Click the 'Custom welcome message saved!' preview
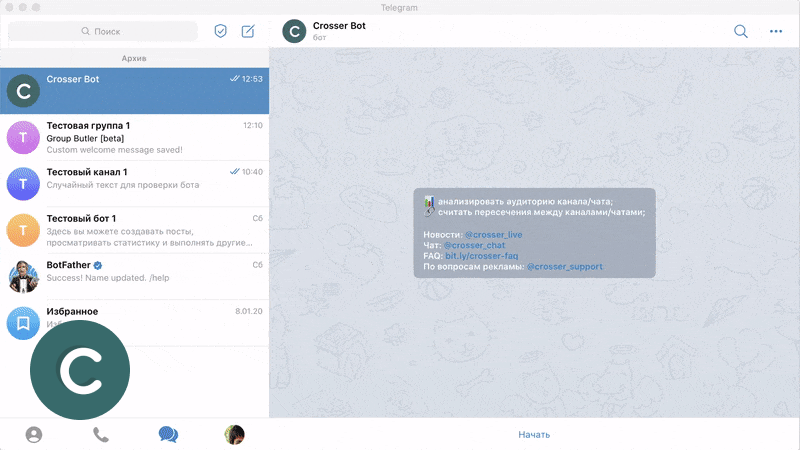800x450 pixels. (x=114, y=150)
